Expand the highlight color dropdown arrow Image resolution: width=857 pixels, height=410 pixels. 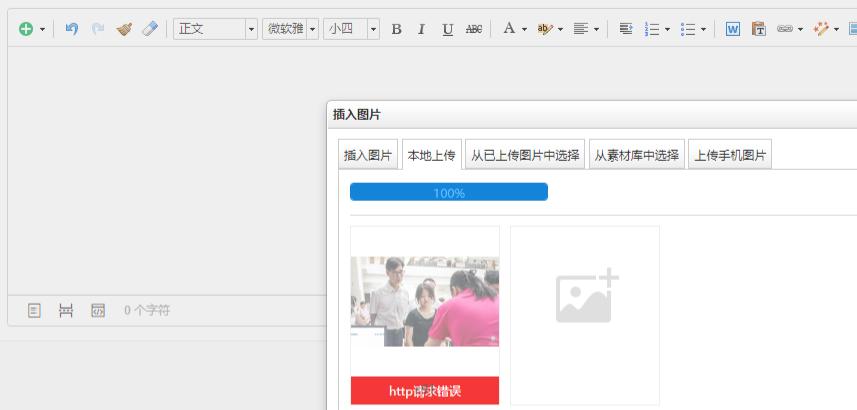click(560, 30)
